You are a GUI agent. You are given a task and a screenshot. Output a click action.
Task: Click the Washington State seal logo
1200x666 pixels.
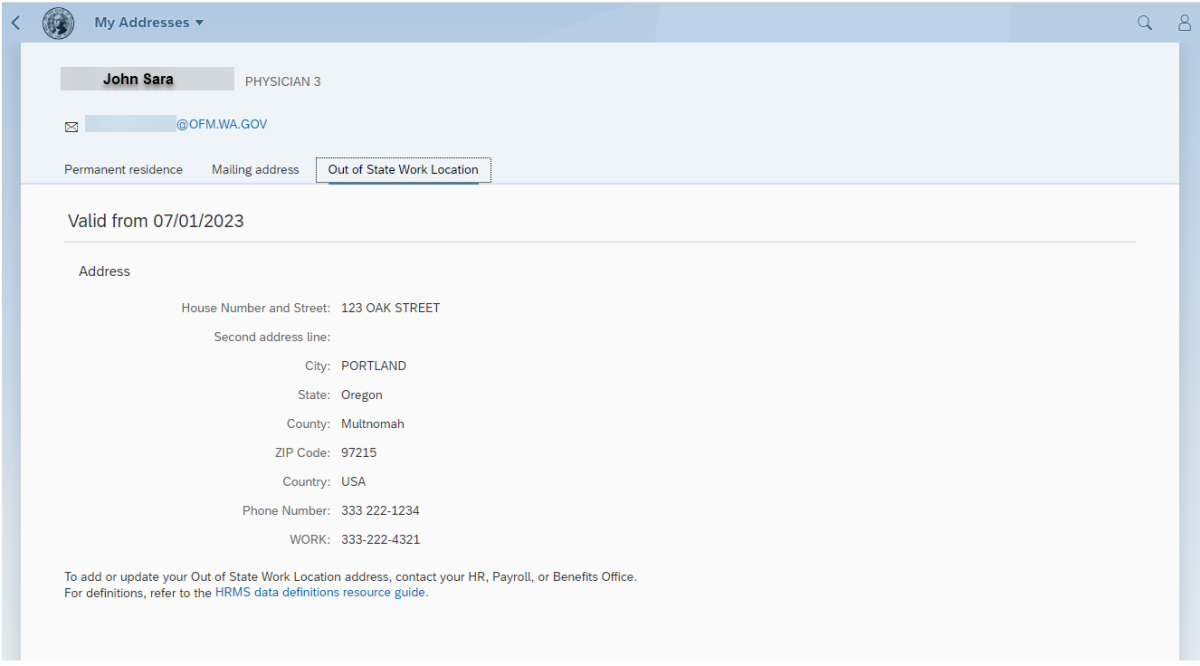pyautogui.click(x=58, y=22)
